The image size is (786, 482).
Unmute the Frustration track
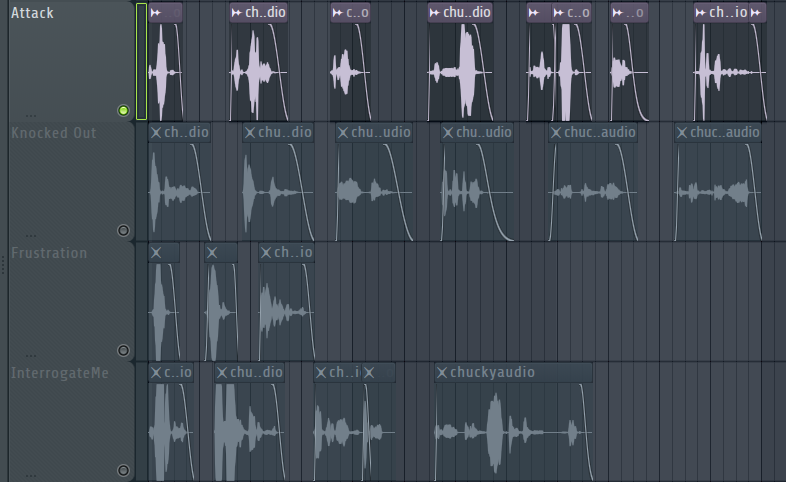[123, 350]
